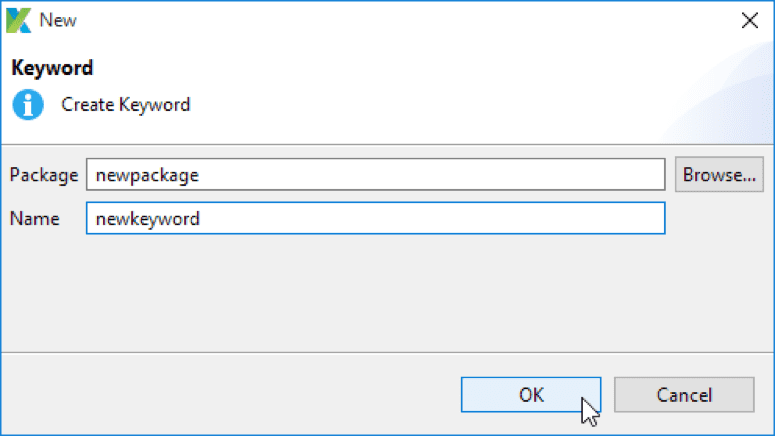Viewport: 775px width, 436px height.
Task: Click the "Create Keyword" description text
Action: [x=126, y=105]
